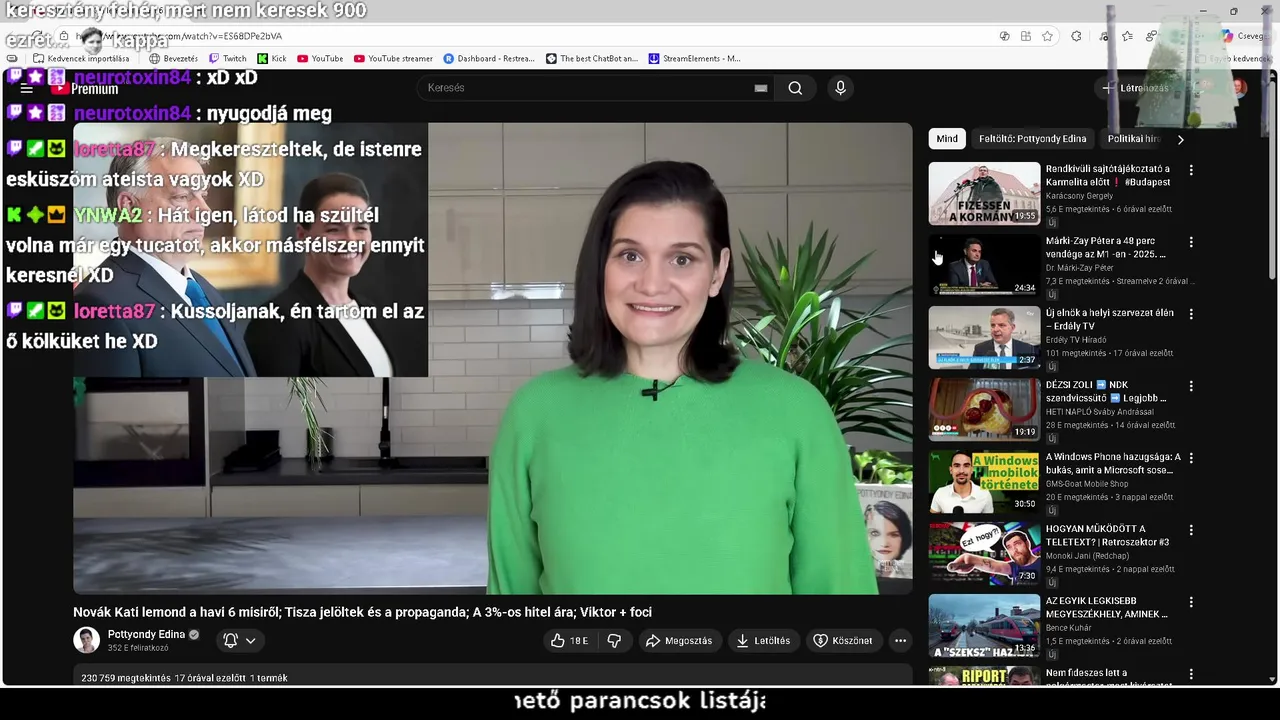Open options for Windows Phone hazugsága video
The width and height of the screenshot is (1280, 720).
[1190, 458]
